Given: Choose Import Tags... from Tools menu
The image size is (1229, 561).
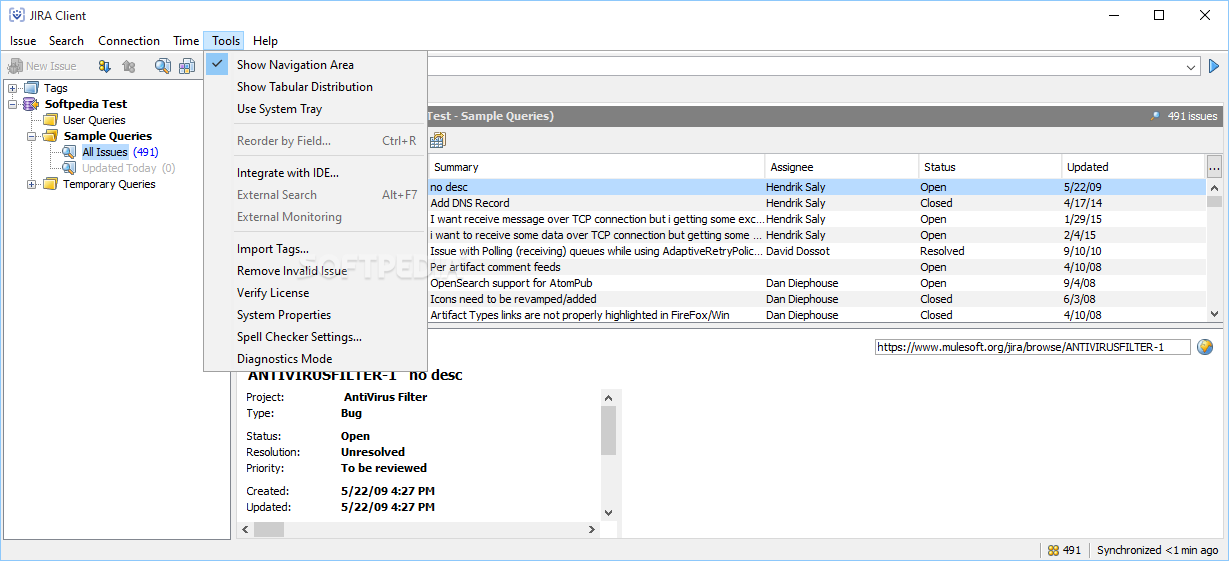Looking at the screenshot, I should tap(316, 249).
